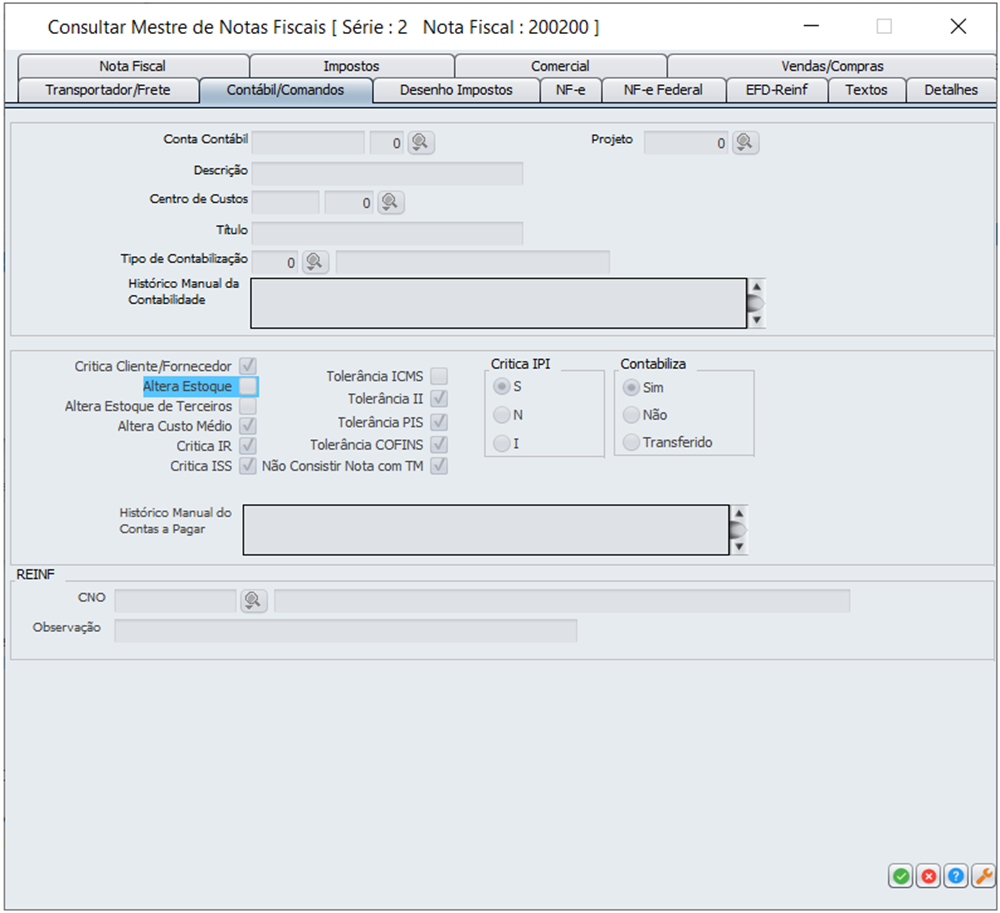Toggle Critica ISS checkbox
The image size is (1000, 913).
point(248,466)
